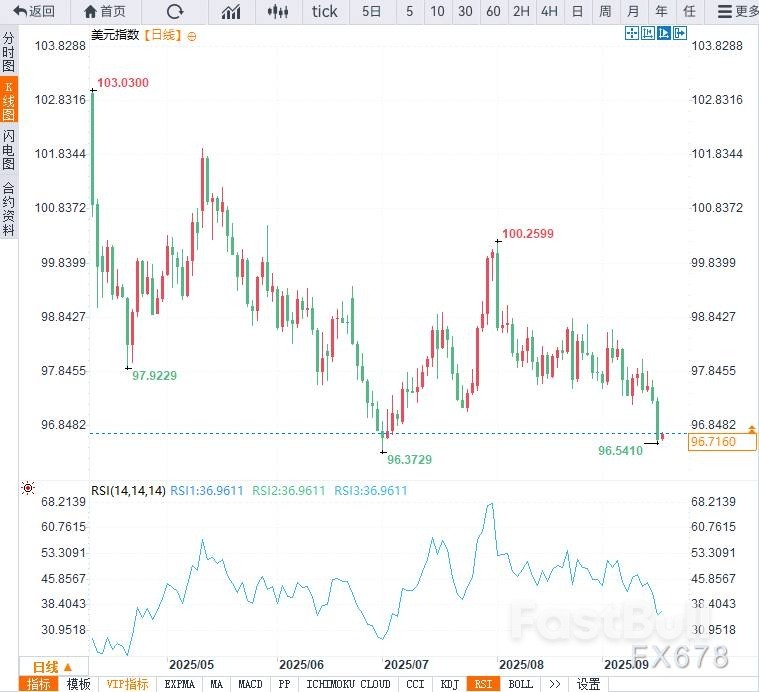759x692 pixels.
Task: Toggle the RSI indicator button
Action: (484, 684)
